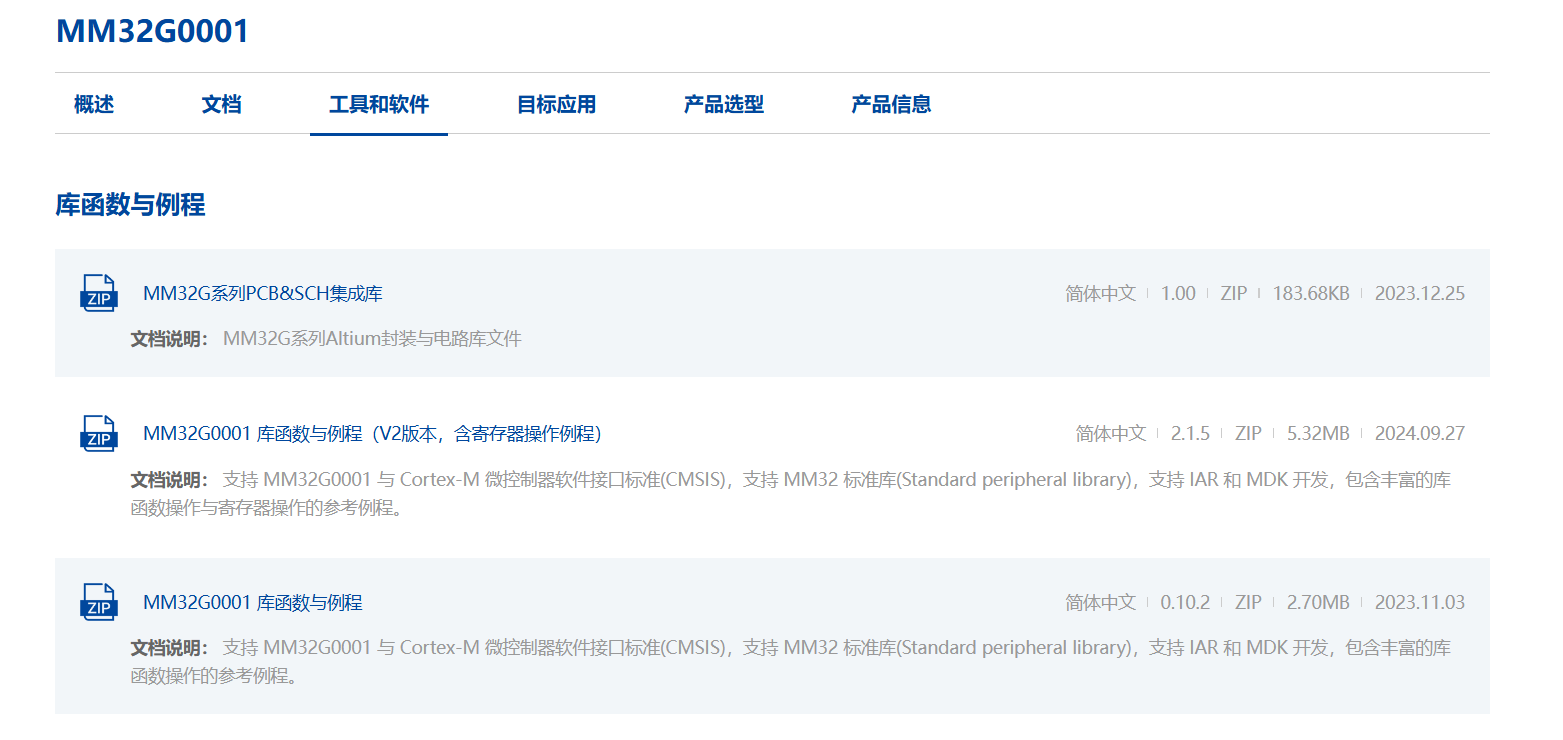
Task: Click 文档说明 label under 0.10.2 entry
Action: (169, 648)
